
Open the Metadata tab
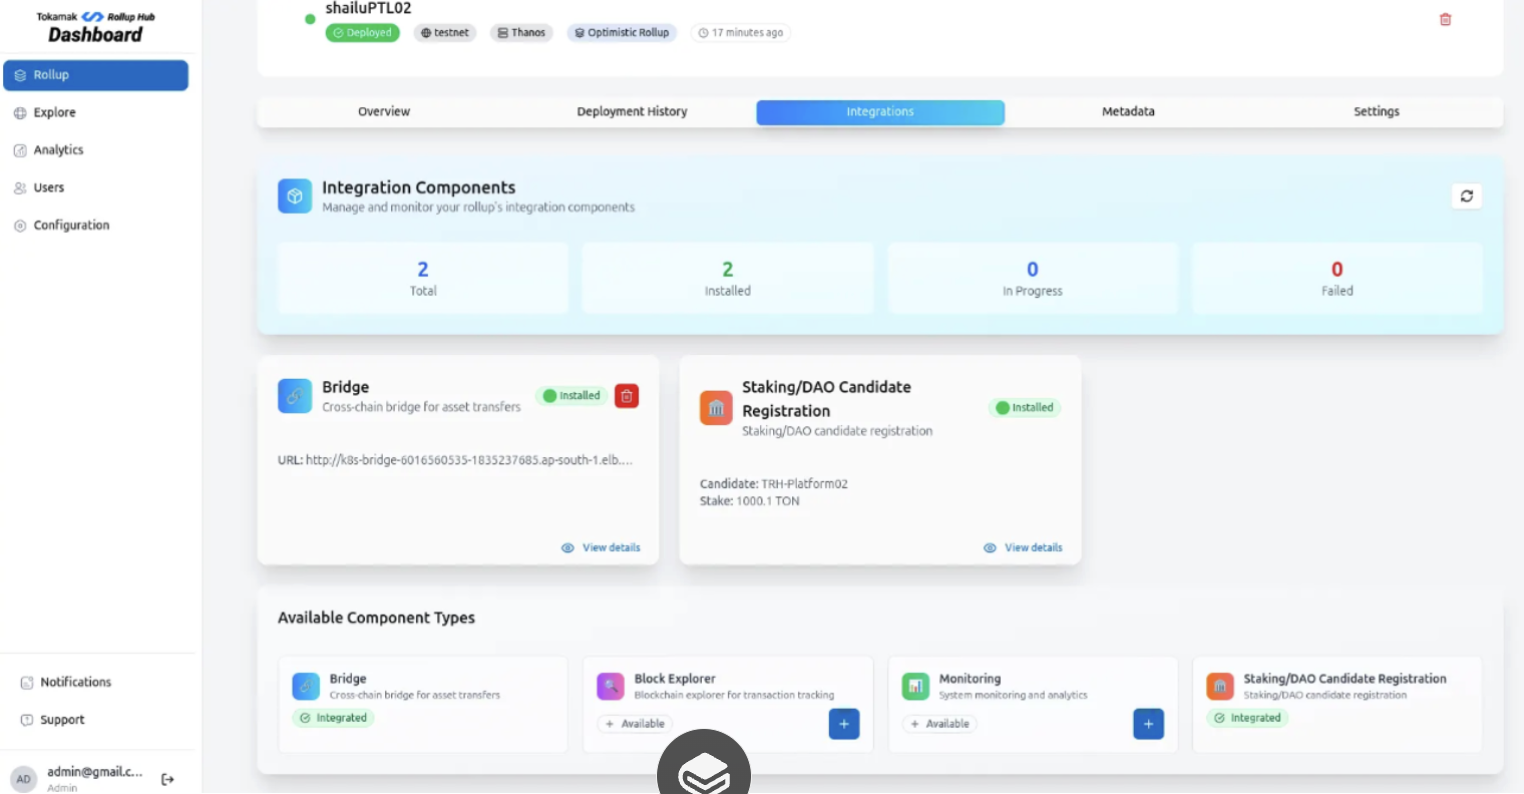tap(1128, 112)
